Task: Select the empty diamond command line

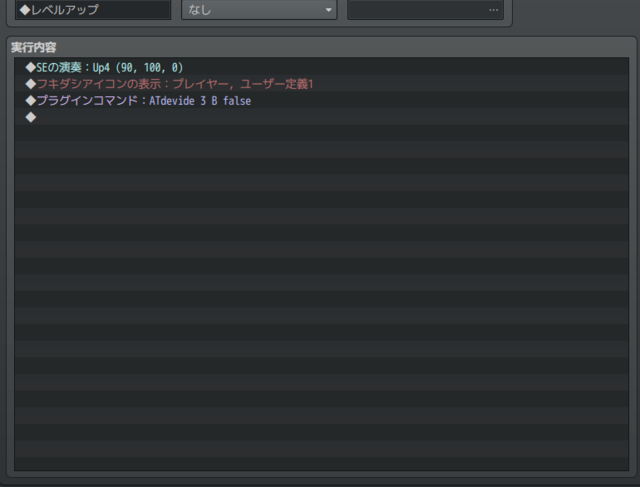Action: pos(321,118)
